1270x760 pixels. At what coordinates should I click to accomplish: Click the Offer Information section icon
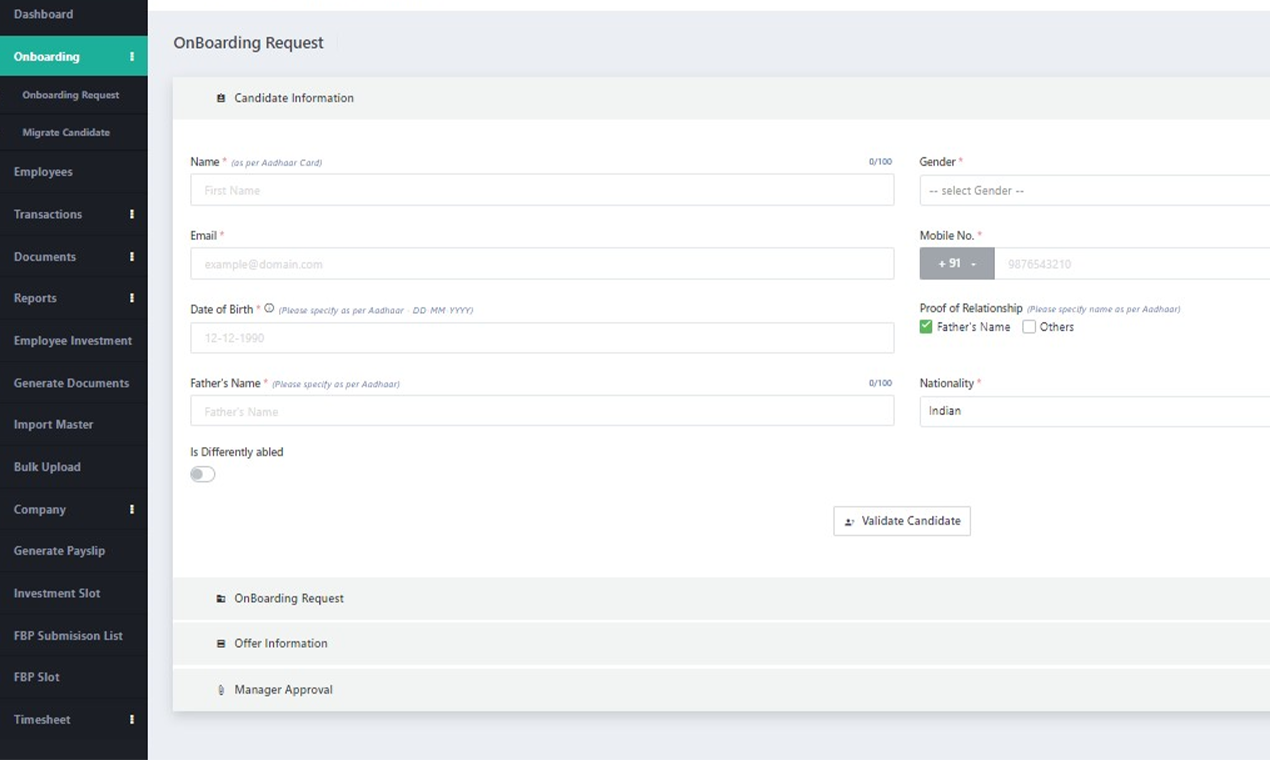[221, 643]
